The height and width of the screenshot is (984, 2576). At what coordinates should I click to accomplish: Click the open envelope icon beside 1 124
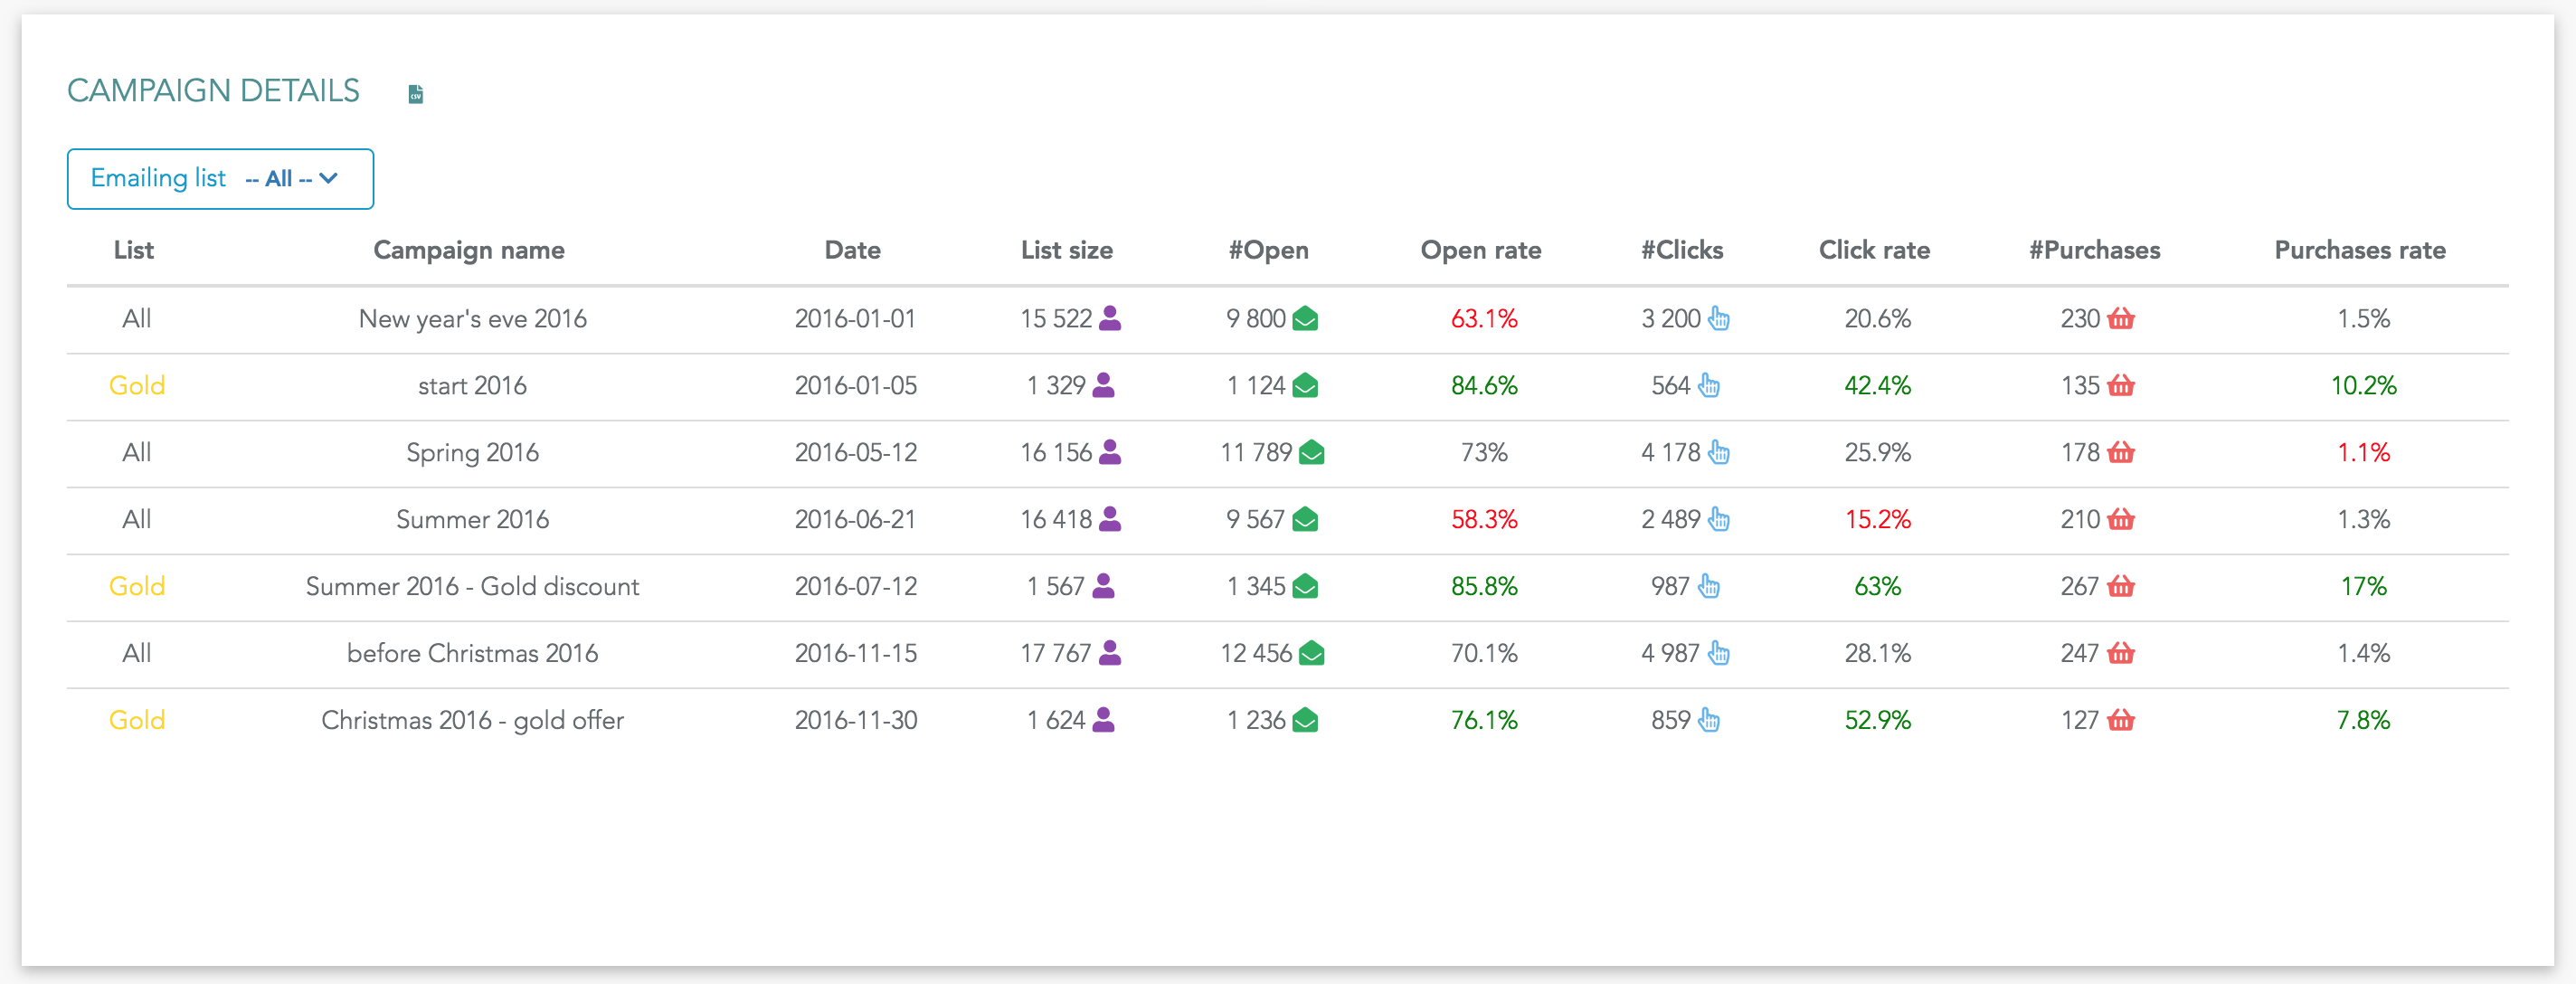tap(1305, 386)
